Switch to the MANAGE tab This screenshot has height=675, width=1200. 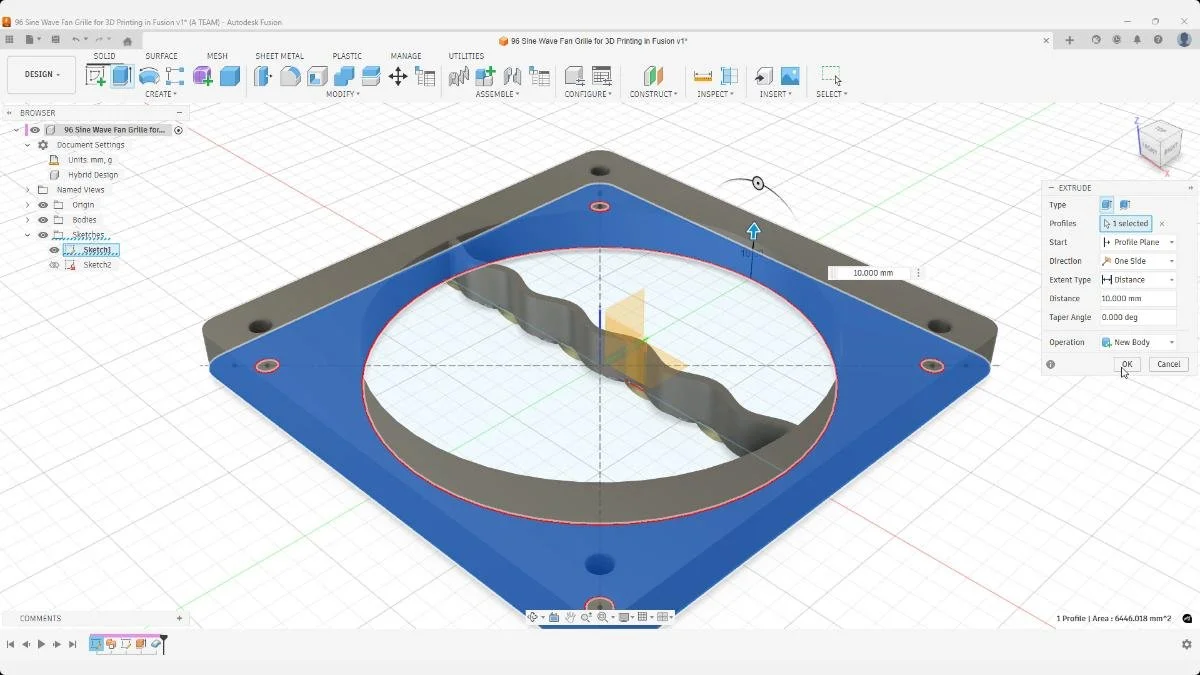point(406,56)
